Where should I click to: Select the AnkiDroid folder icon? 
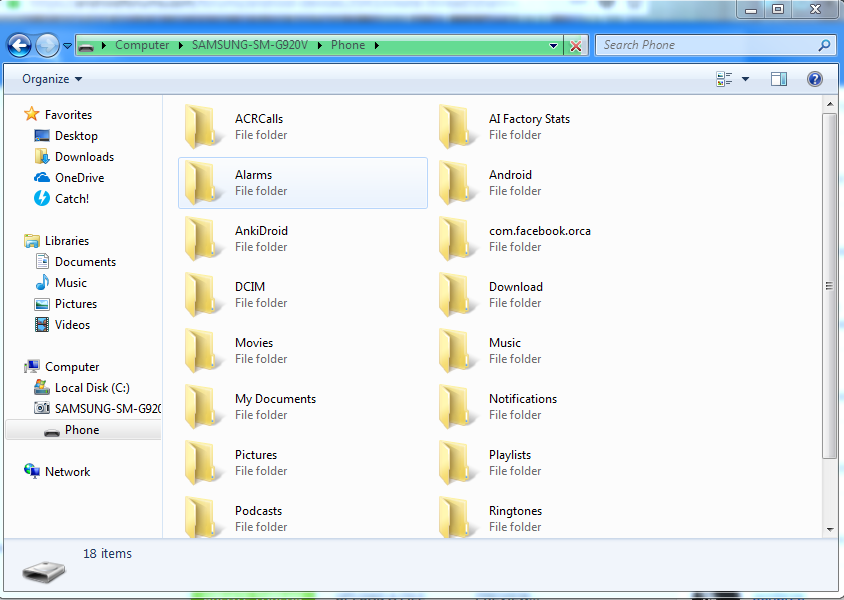(202, 239)
